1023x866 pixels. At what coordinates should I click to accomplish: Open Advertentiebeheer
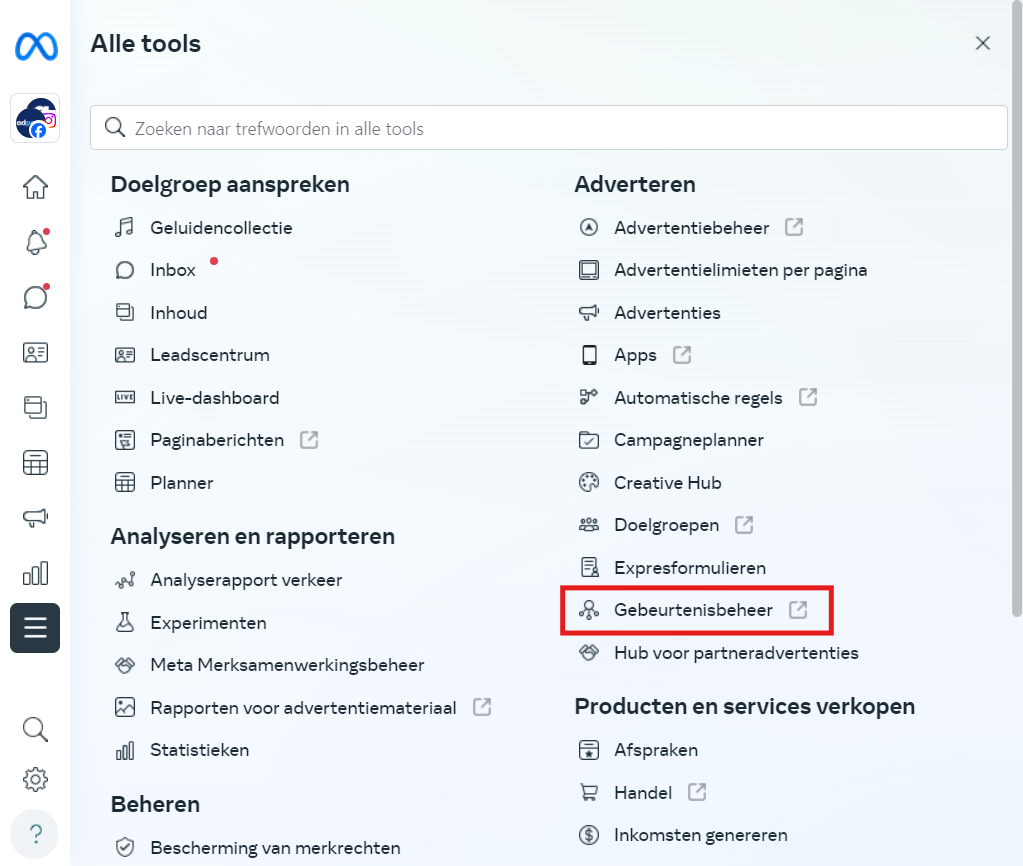click(x=691, y=228)
